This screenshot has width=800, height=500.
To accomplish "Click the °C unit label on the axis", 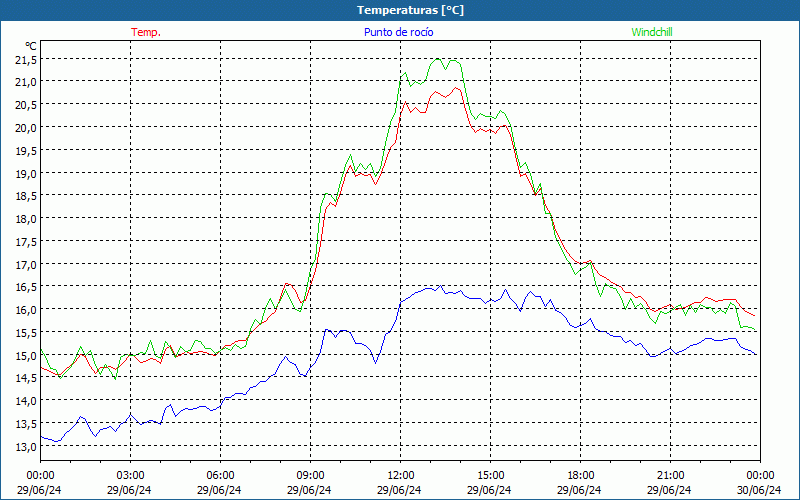I will tap(31, 46).
